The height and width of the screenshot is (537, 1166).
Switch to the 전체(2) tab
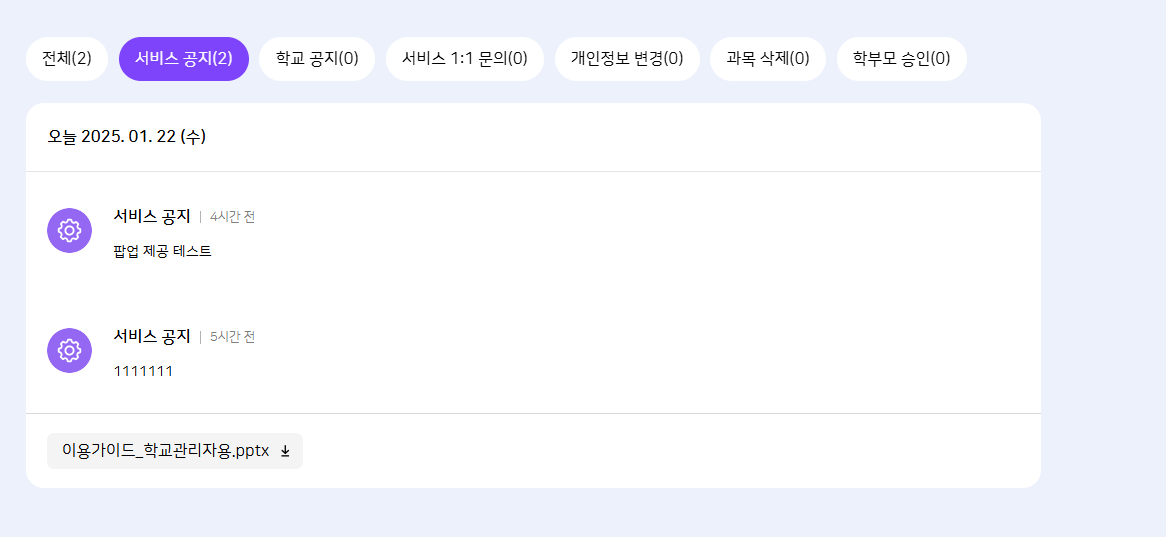click(67, 58)
